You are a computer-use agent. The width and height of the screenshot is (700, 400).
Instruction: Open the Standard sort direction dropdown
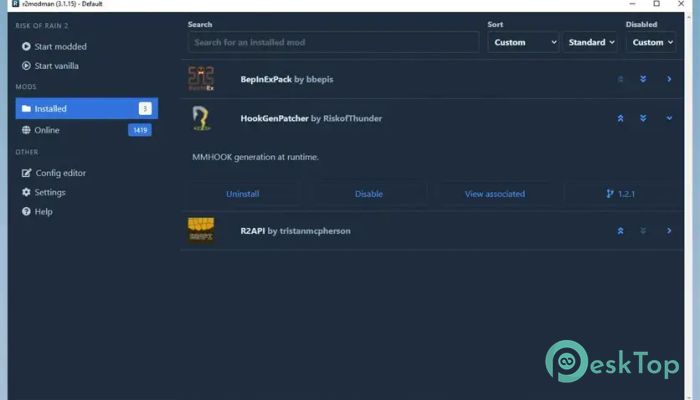click(590, 42)
